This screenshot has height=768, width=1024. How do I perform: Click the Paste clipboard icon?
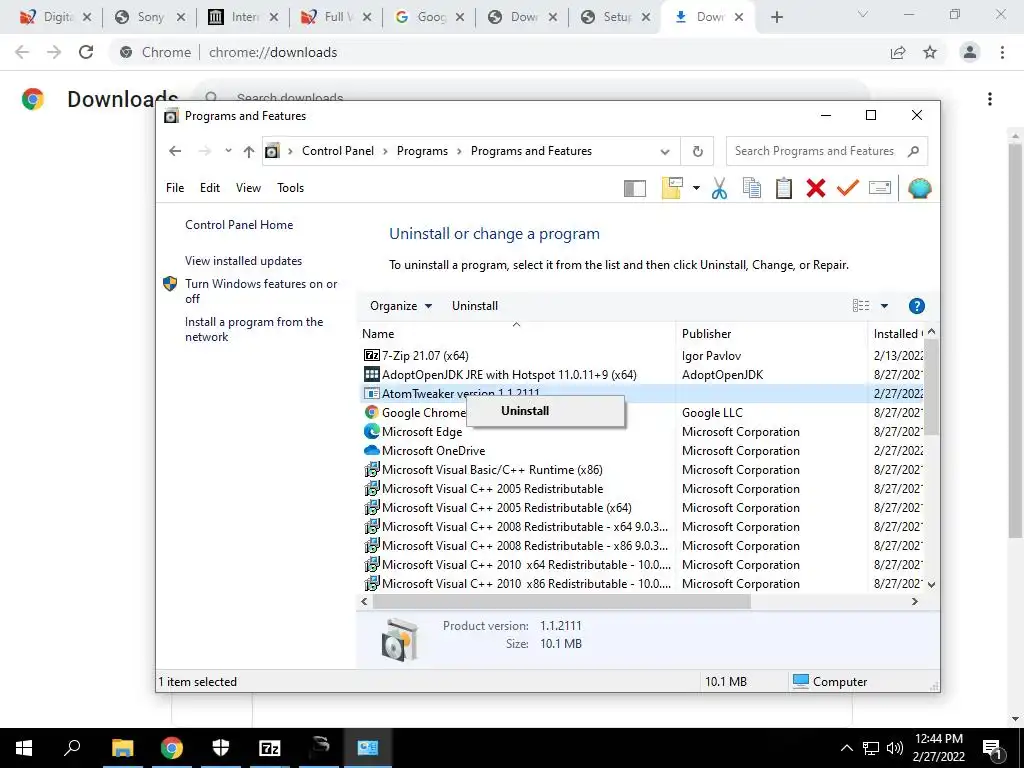784,188
